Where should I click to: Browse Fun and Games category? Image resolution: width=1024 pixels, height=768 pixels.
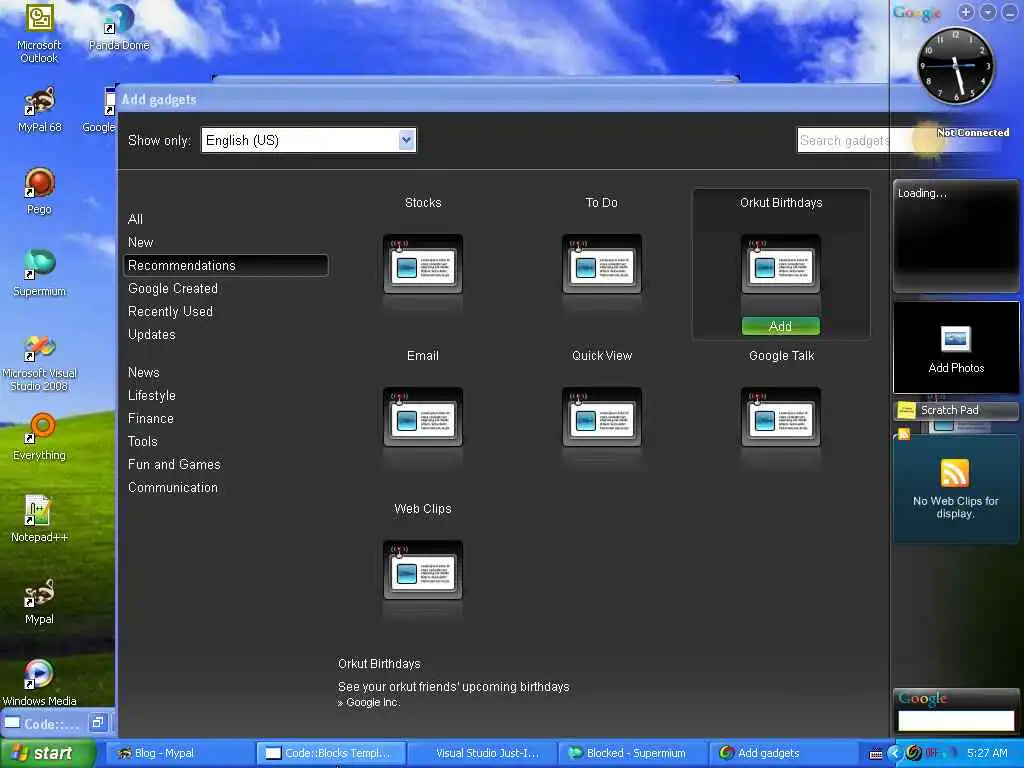pyautogui.click(x=174, y=464)
